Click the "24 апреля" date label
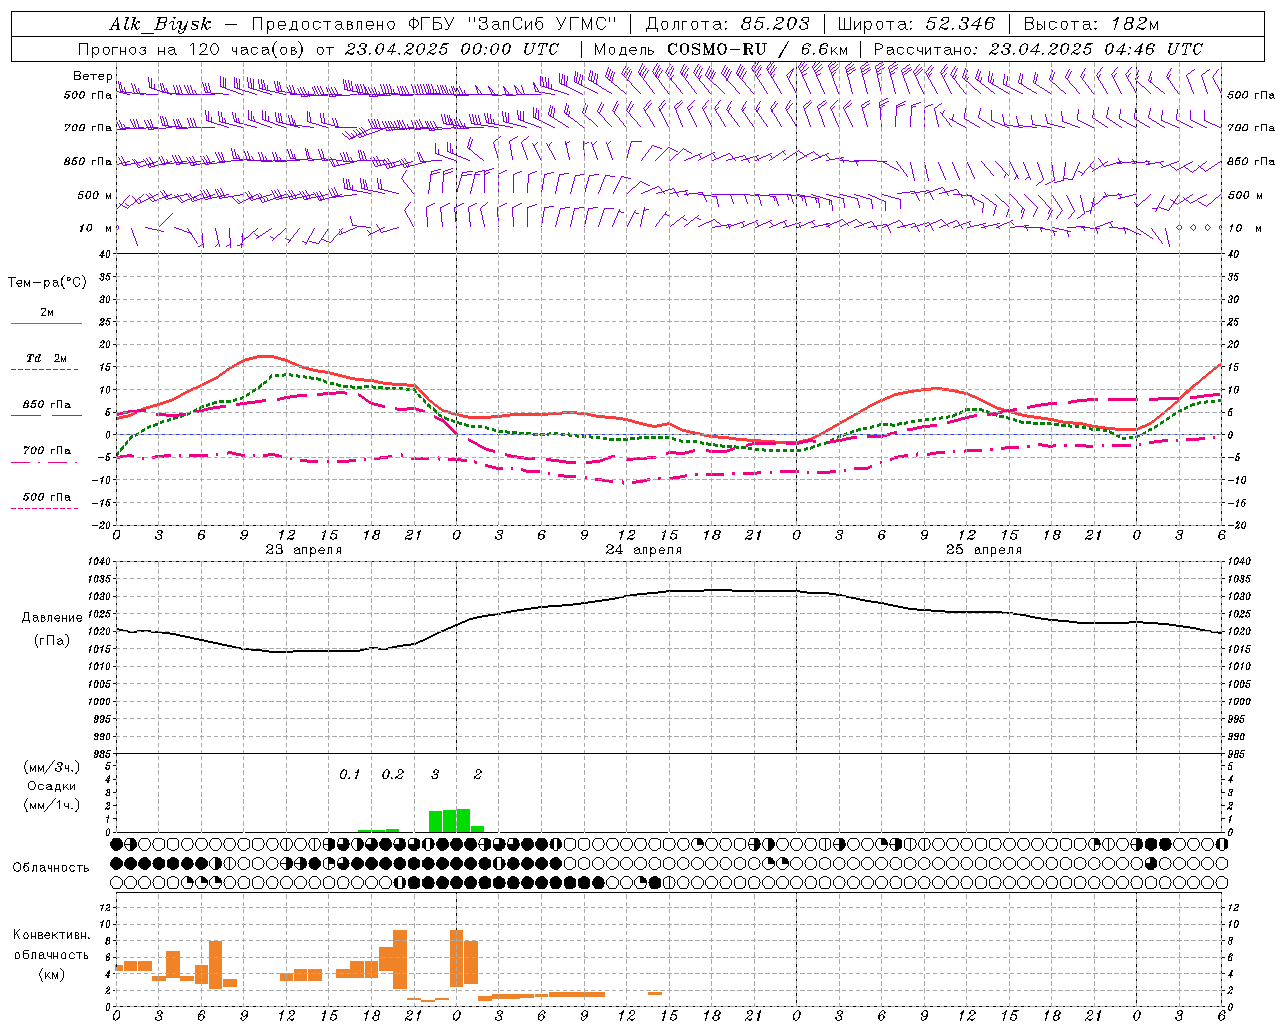The width and height of the screenshot is (1280, 1024). 643,550
